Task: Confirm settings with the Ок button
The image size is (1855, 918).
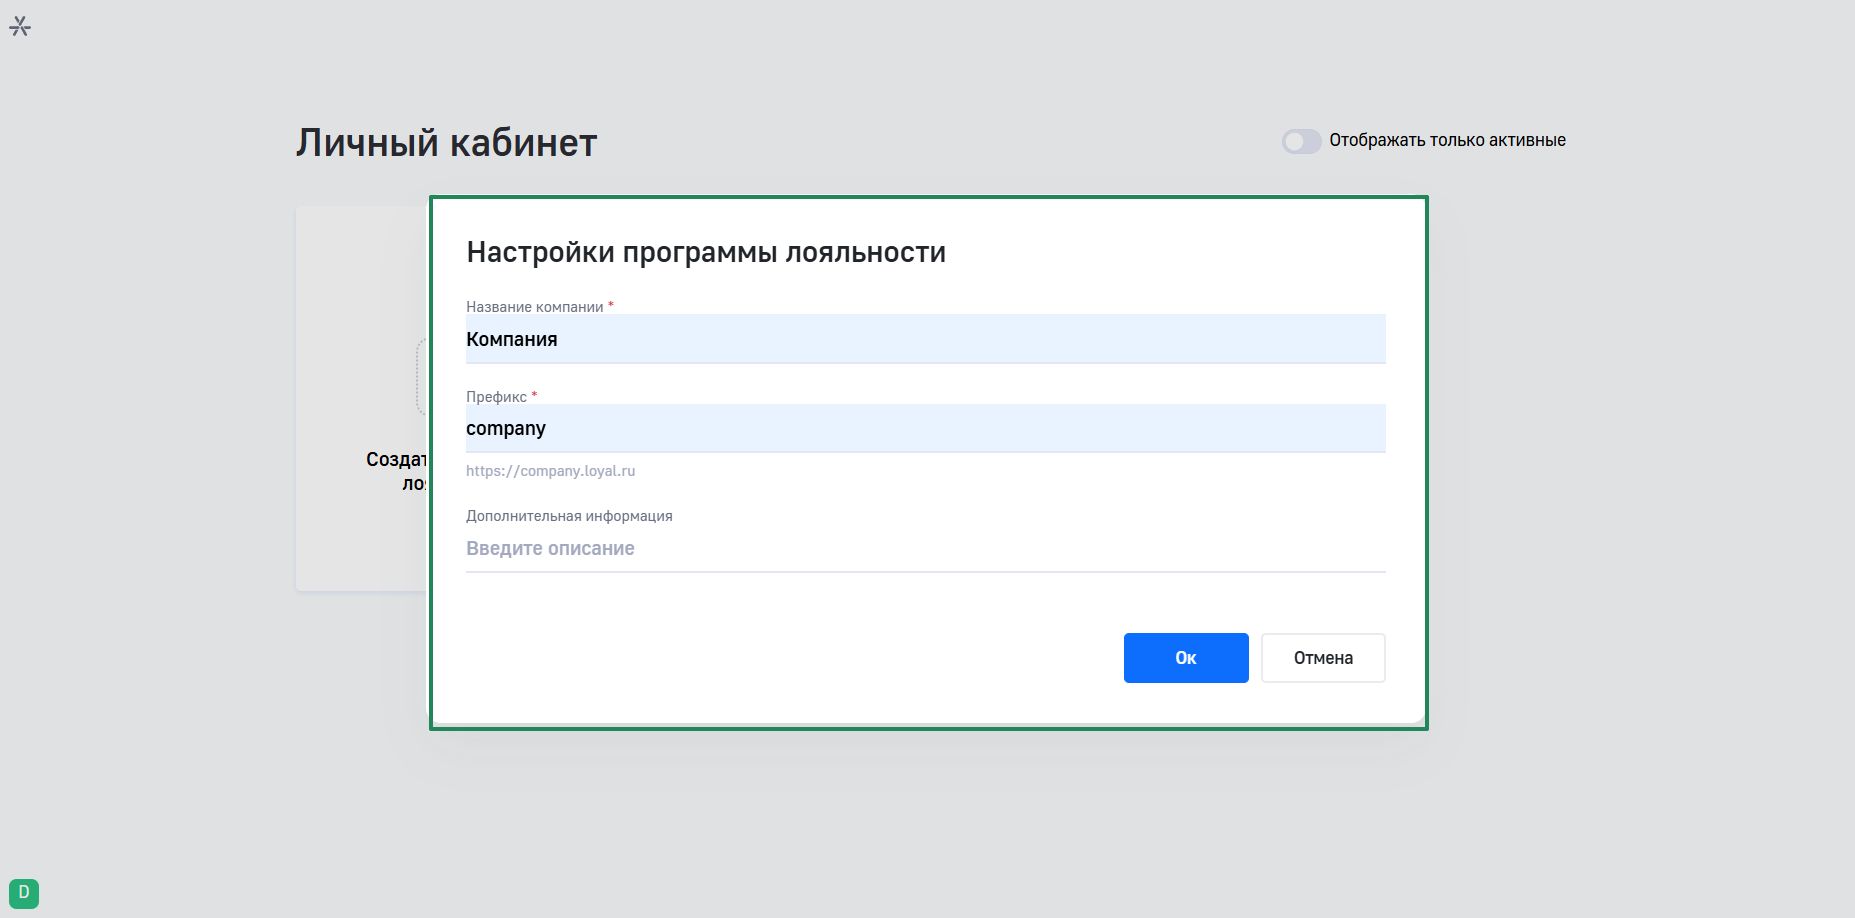Action: point(1185,658)
